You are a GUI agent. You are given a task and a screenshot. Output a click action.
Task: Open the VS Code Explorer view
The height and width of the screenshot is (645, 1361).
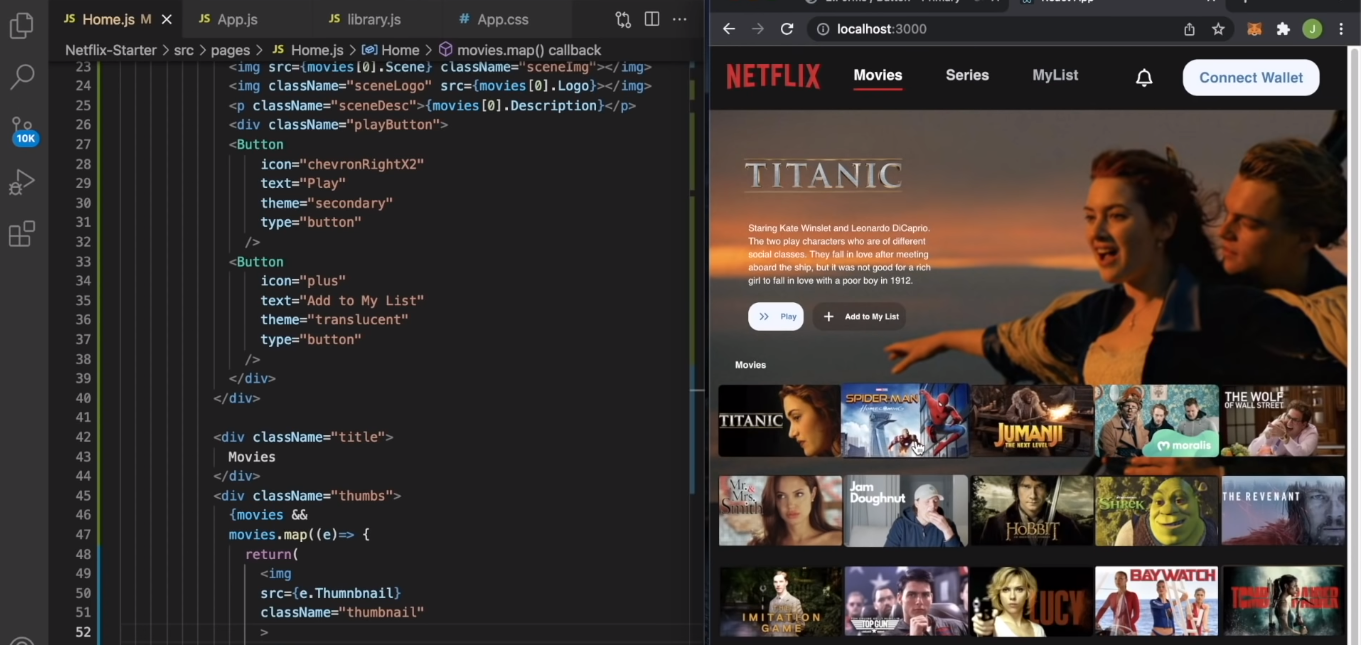[21, 25]
